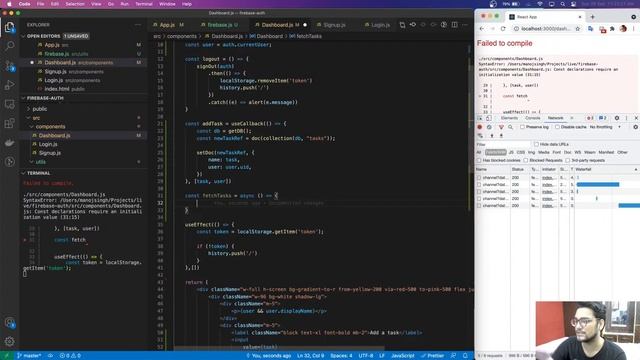The height and width of the screenshot is (360, 640).
Task: Show more DevTools tabs chevron
Action: point(571,118)
